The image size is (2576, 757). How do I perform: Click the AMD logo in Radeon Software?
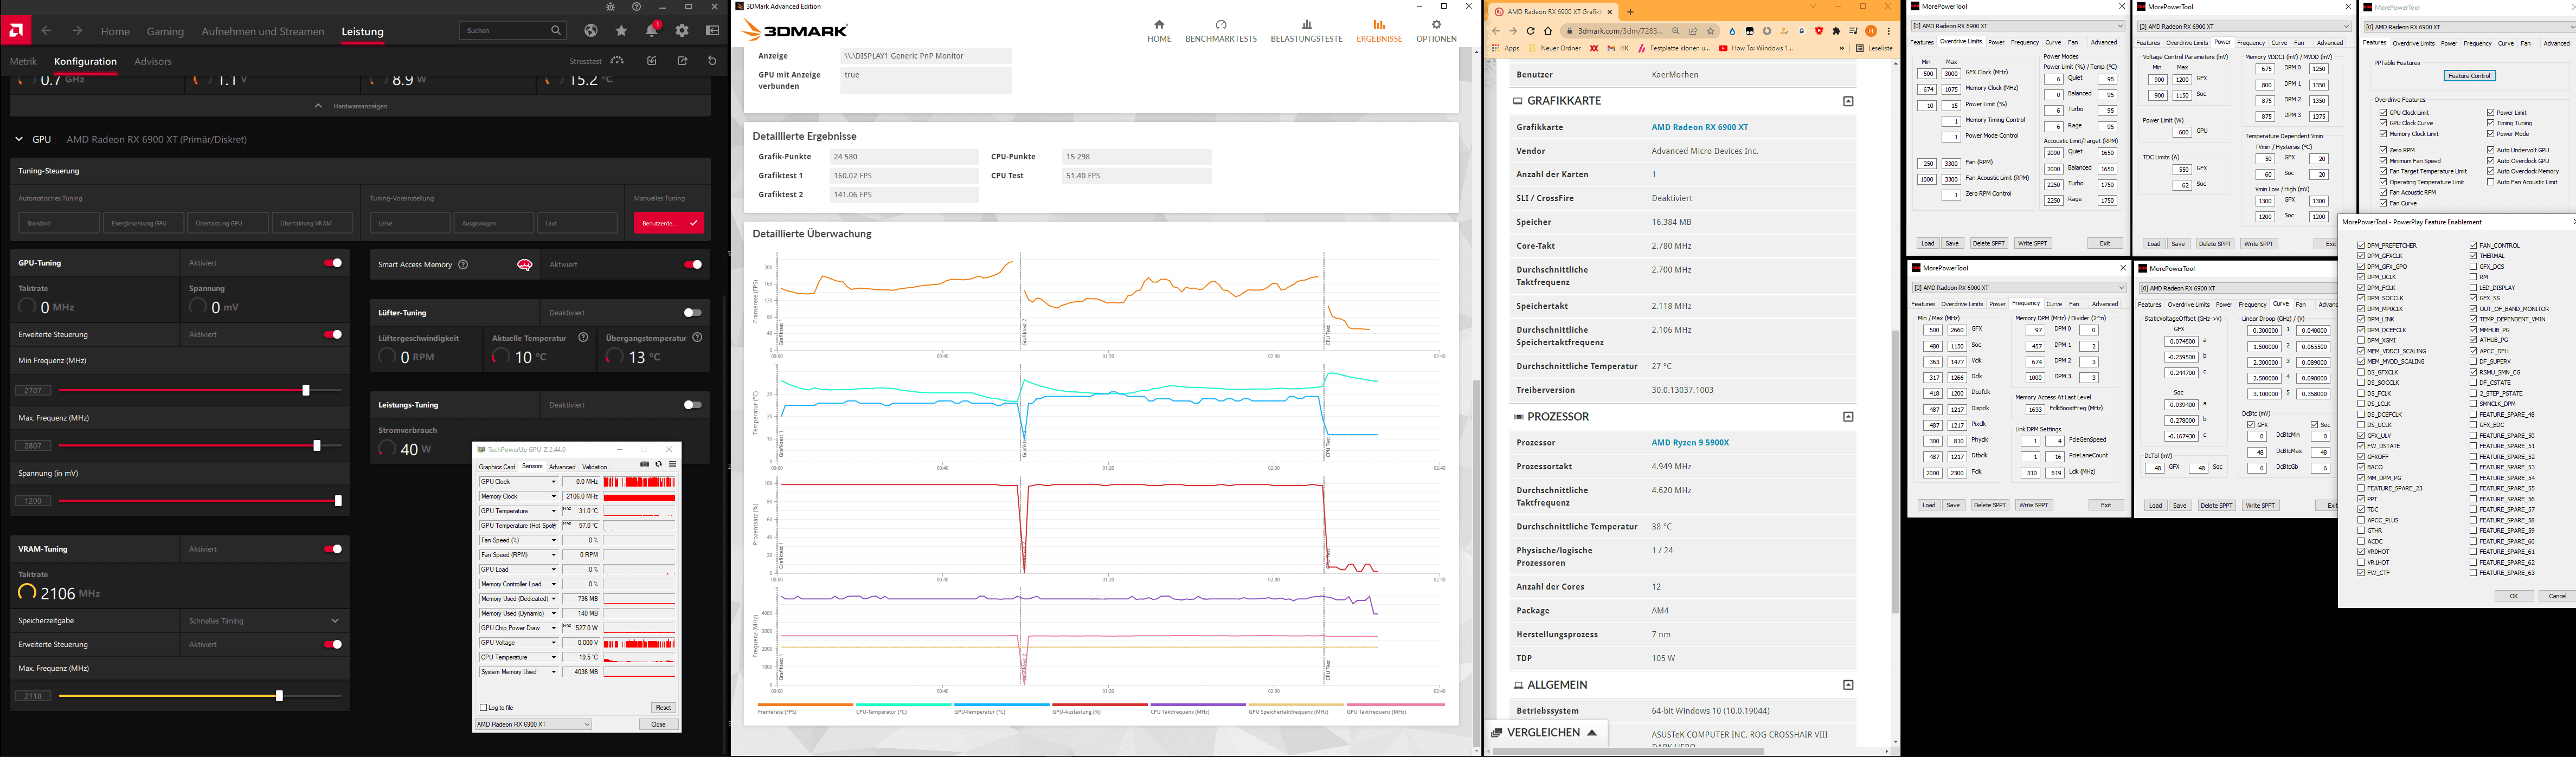coord(15,31)
